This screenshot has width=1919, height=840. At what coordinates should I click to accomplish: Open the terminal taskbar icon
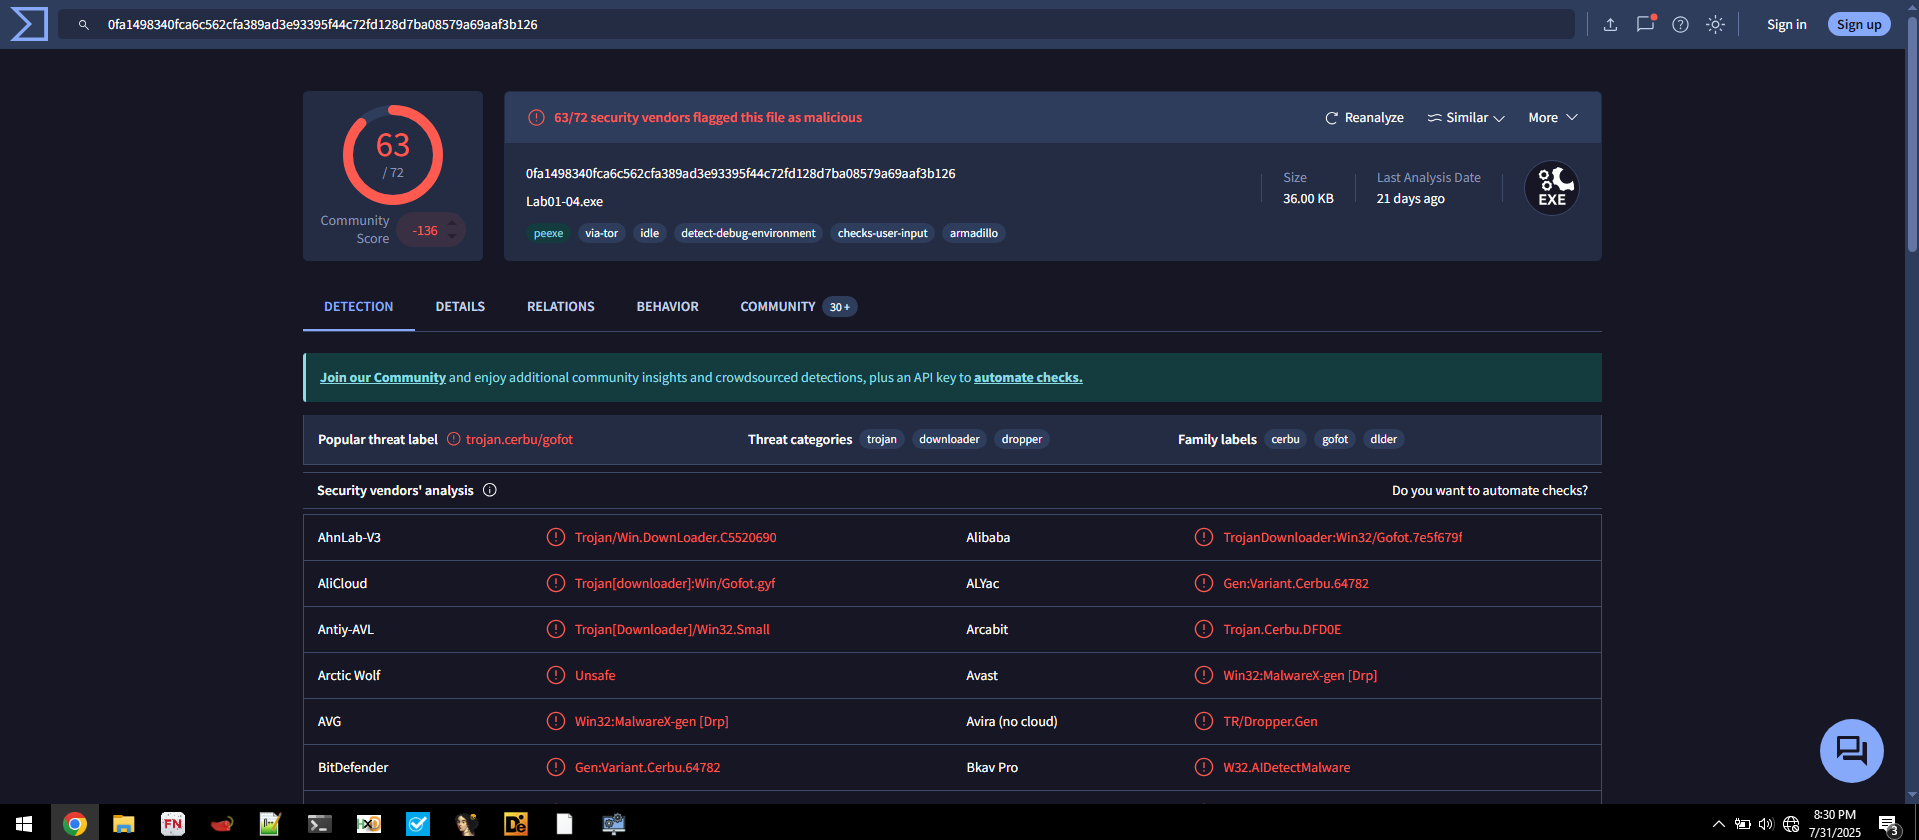coord(319,824)
